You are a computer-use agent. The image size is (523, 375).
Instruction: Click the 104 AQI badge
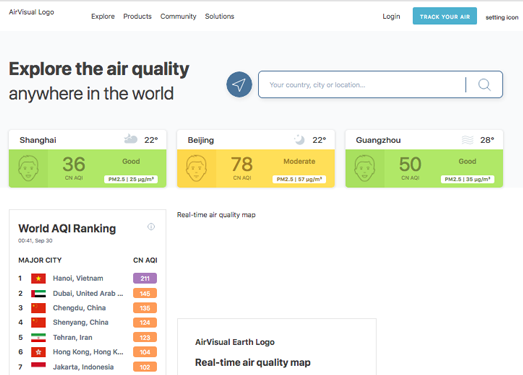click(145, 352)
